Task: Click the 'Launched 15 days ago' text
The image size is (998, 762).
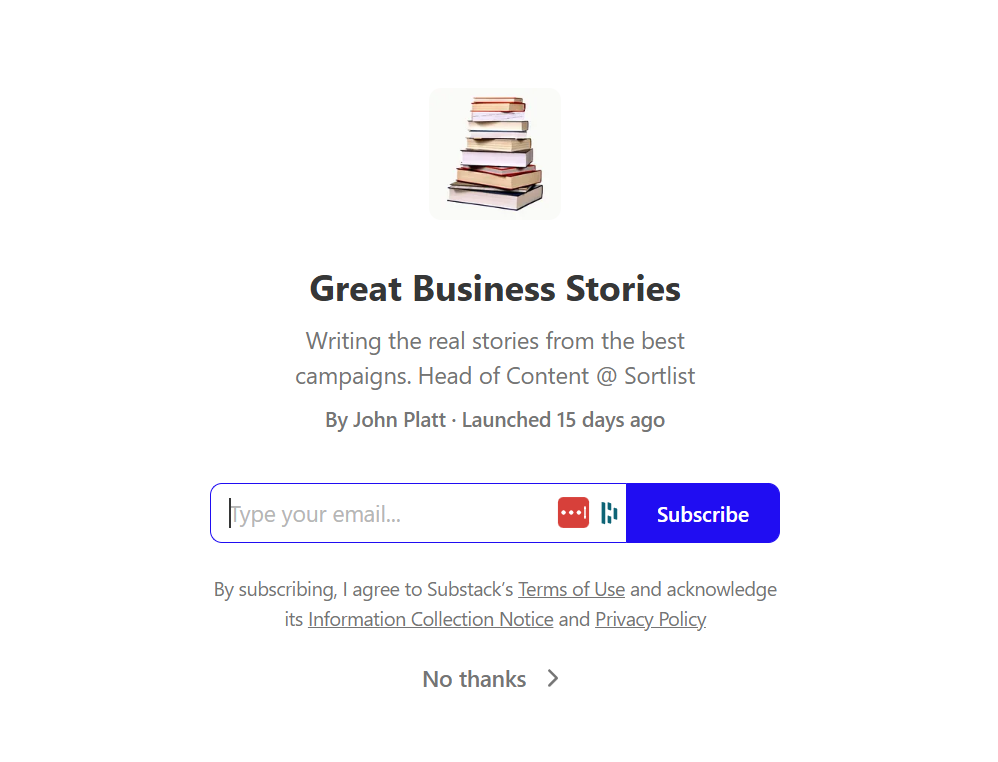Action: pos(563,420)
